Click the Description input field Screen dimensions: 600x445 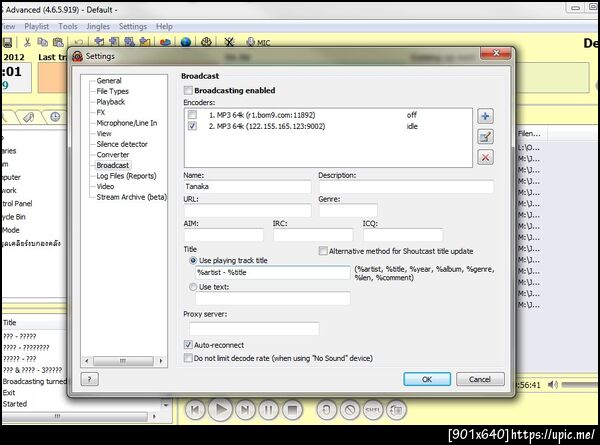(x=406, y=187)
